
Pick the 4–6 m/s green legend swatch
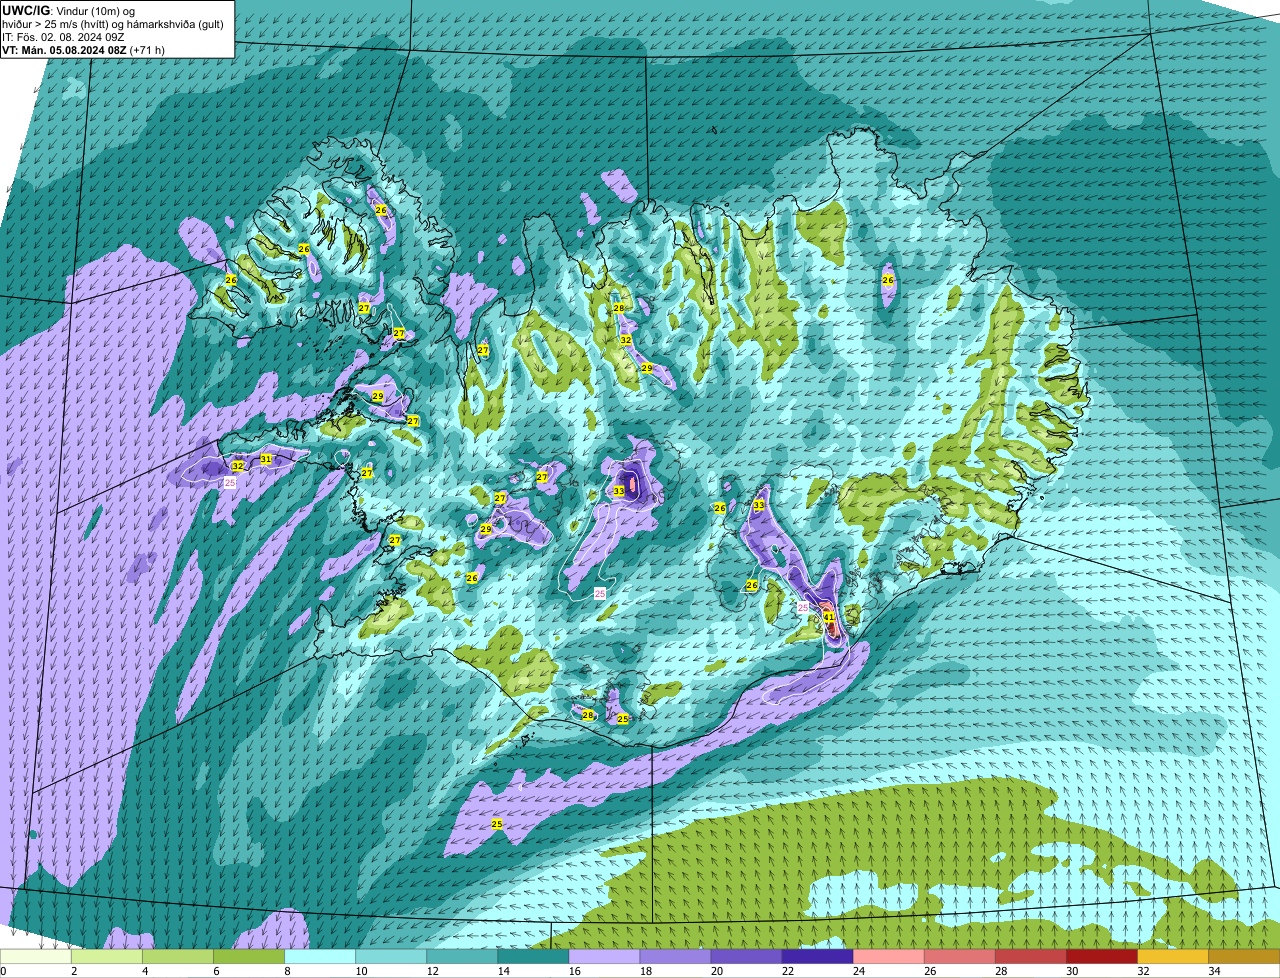click(x=178, y=957)
